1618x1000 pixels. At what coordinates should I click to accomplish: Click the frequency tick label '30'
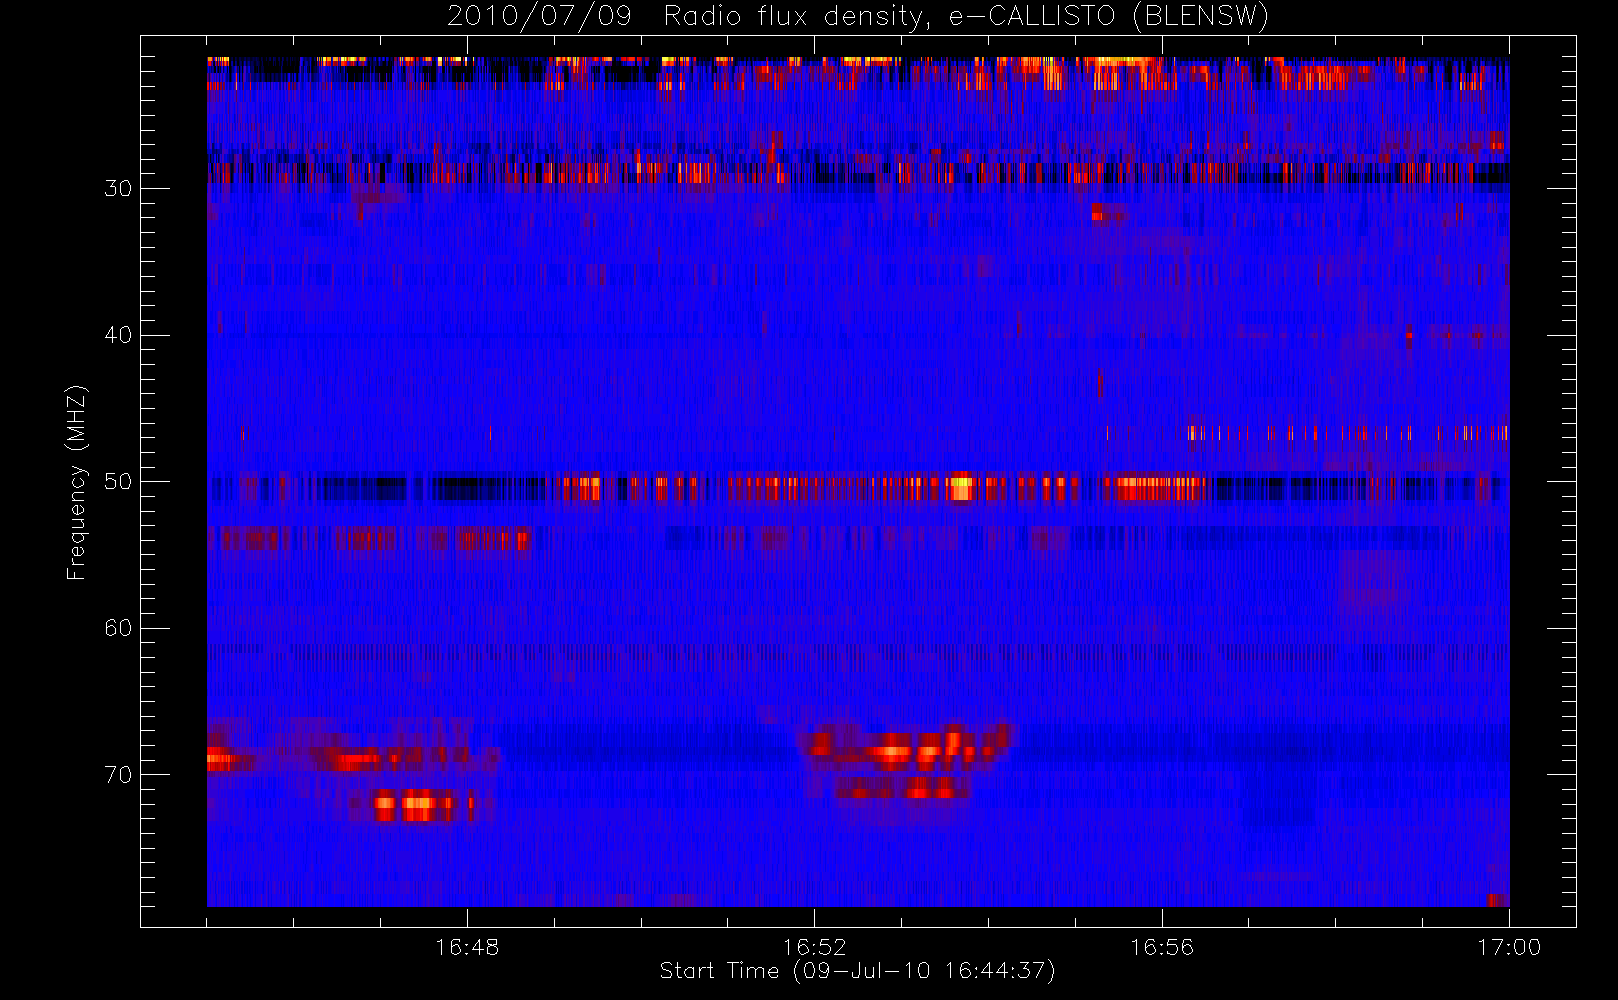pos(118,189)
